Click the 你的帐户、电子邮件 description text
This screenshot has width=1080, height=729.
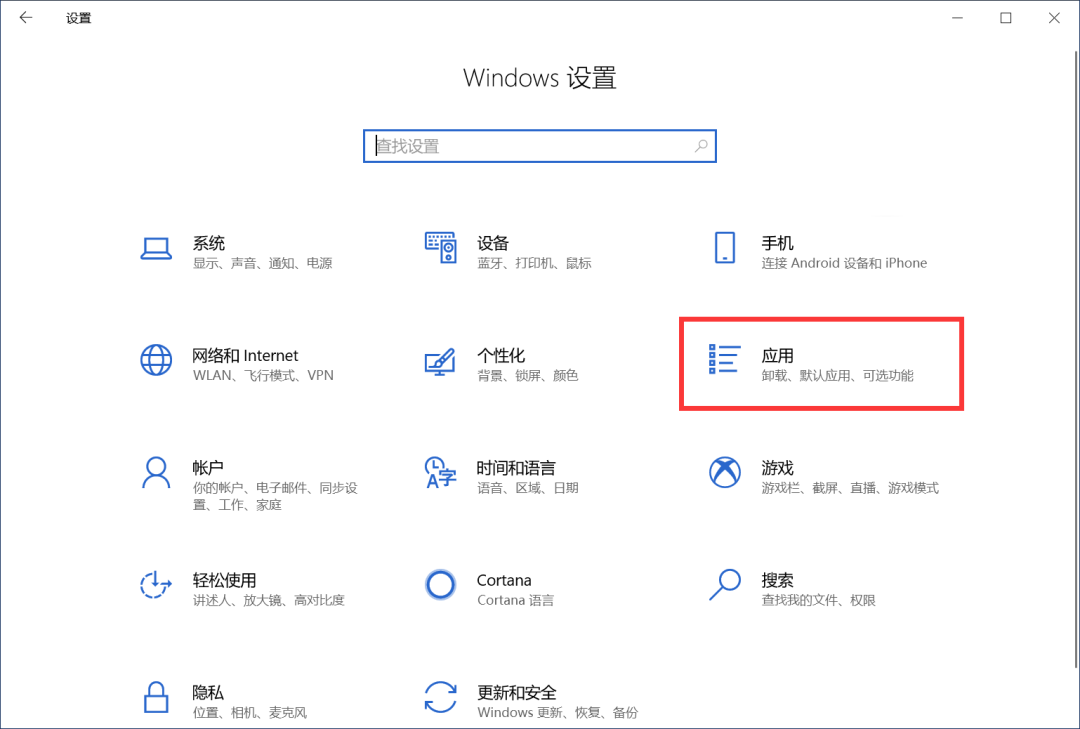tap(275, 496)
